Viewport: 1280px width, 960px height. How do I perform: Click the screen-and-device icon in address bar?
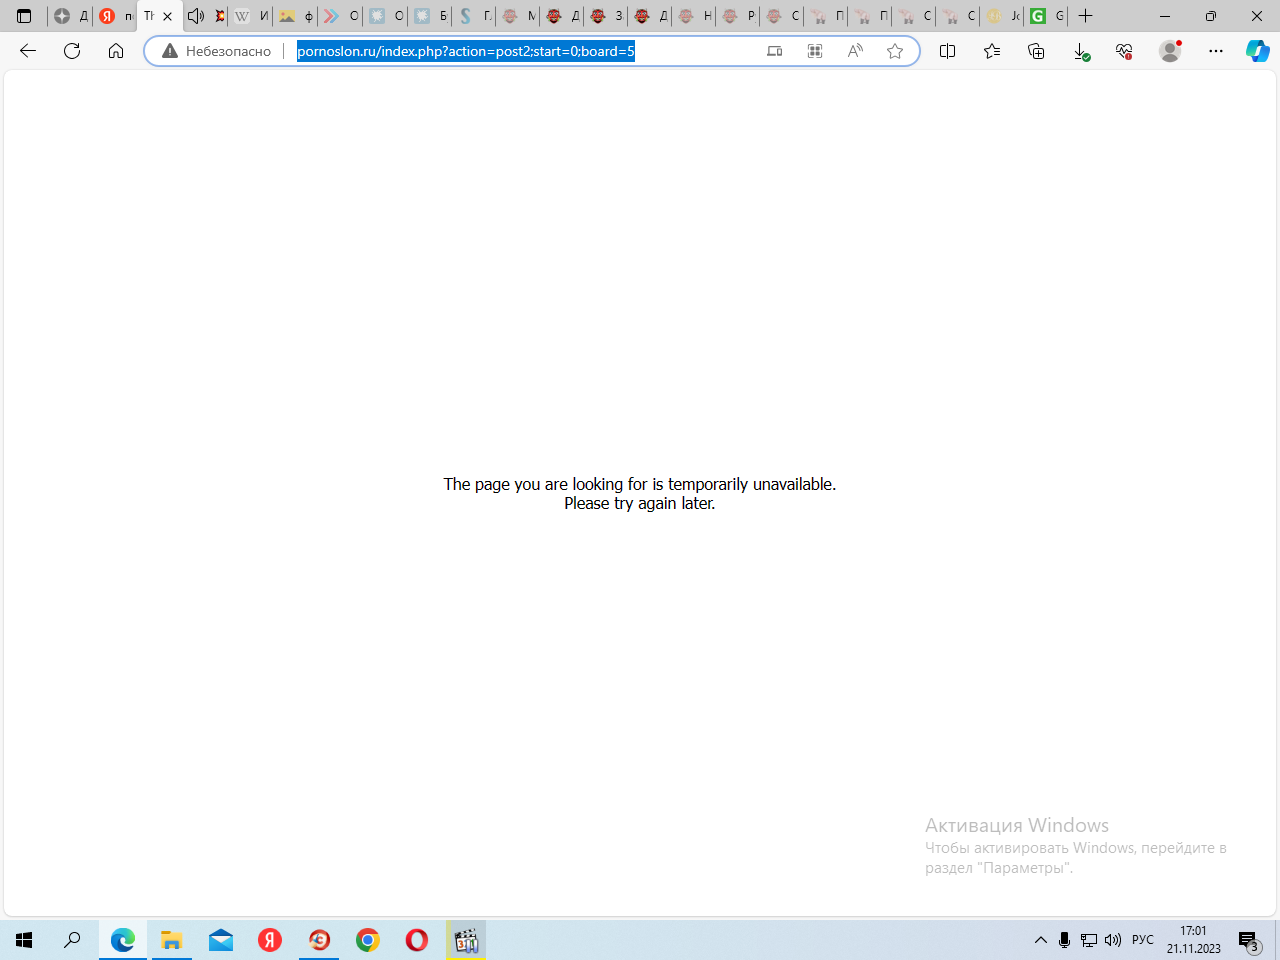click(774, 51)
